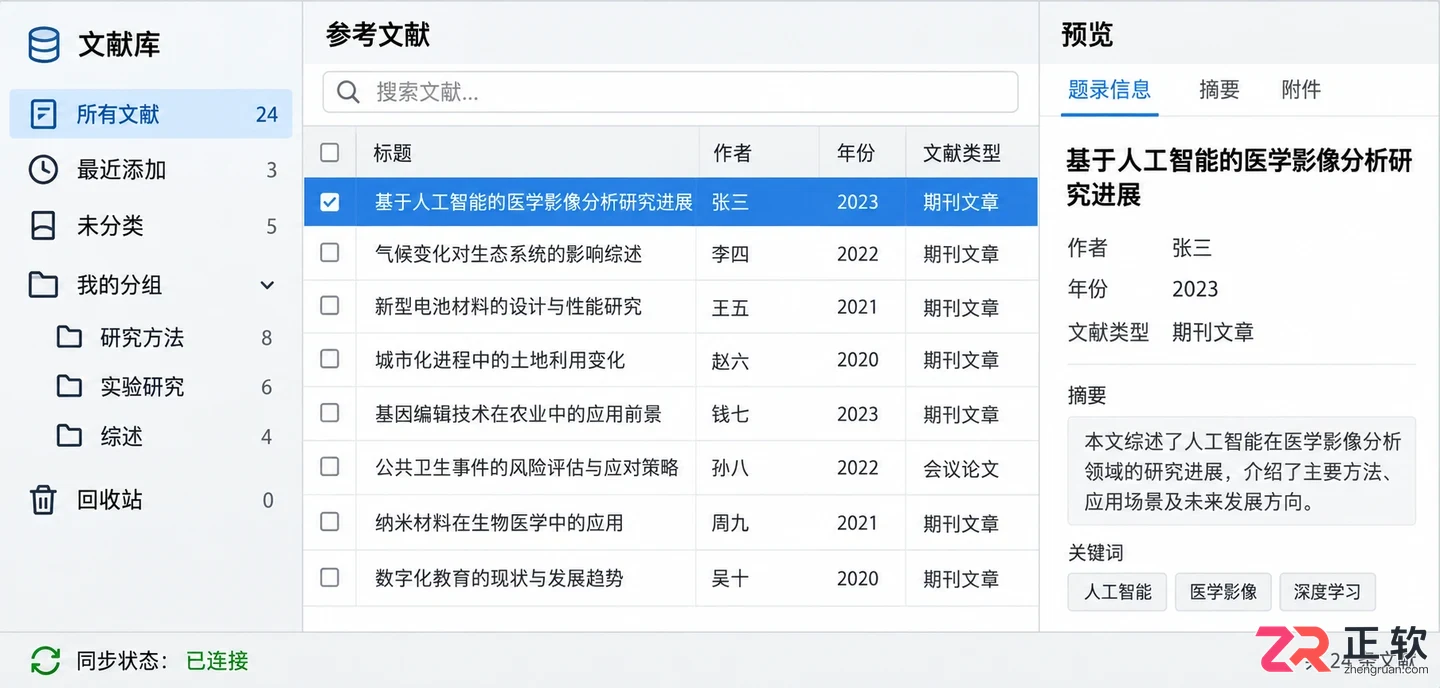This screenshot has width=1440, height=688.
Task: Check the 气候变化对生态系统的影响综述 row checkbox
Action: (x=330, y=253)
